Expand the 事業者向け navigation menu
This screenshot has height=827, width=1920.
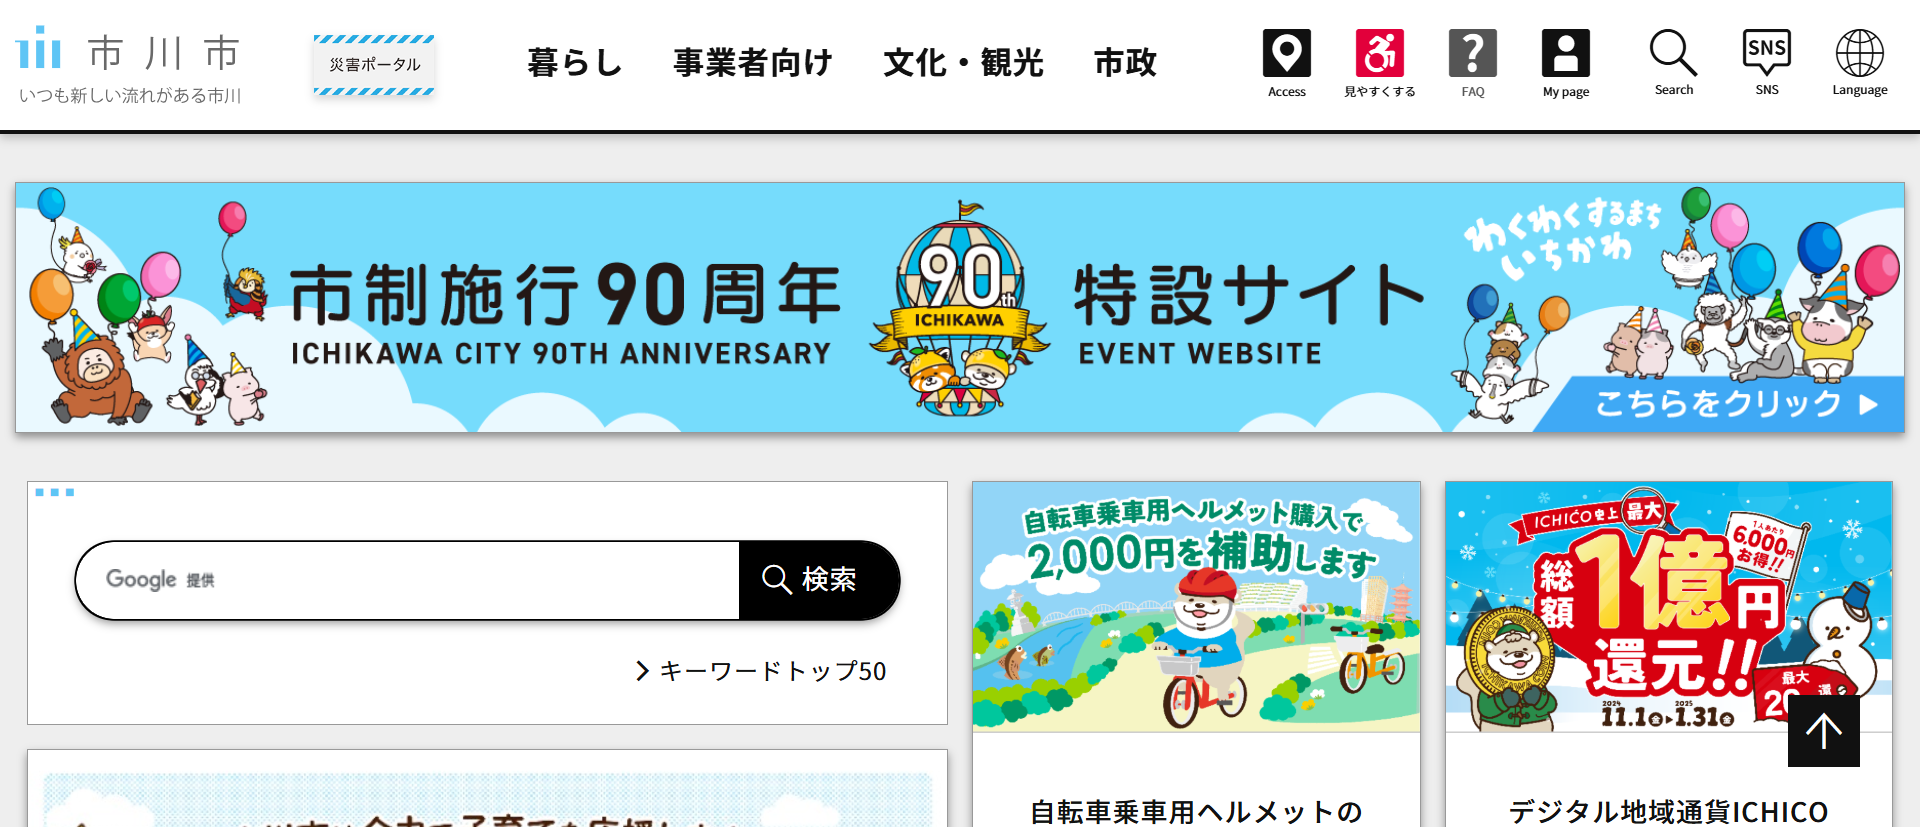(x=753, y=63)
